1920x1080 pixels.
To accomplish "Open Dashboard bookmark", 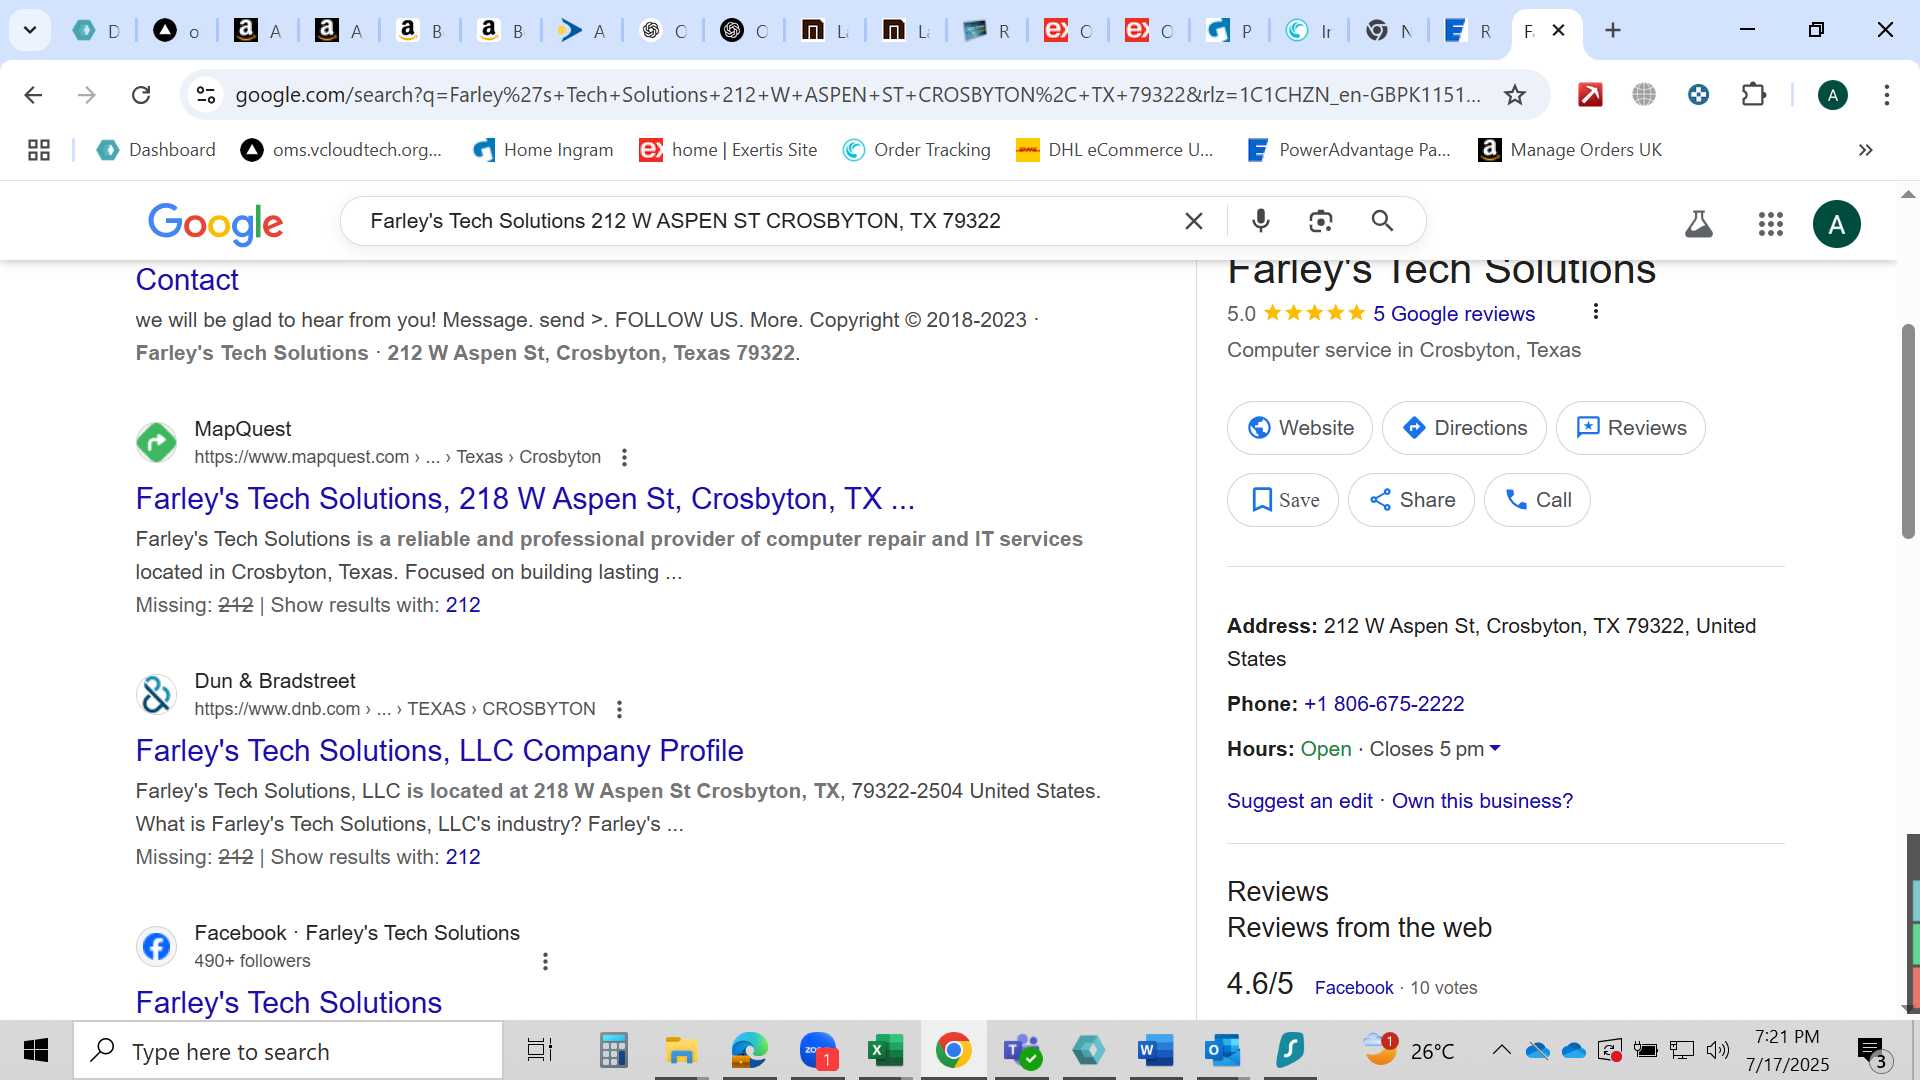I will tap(156, 150).
